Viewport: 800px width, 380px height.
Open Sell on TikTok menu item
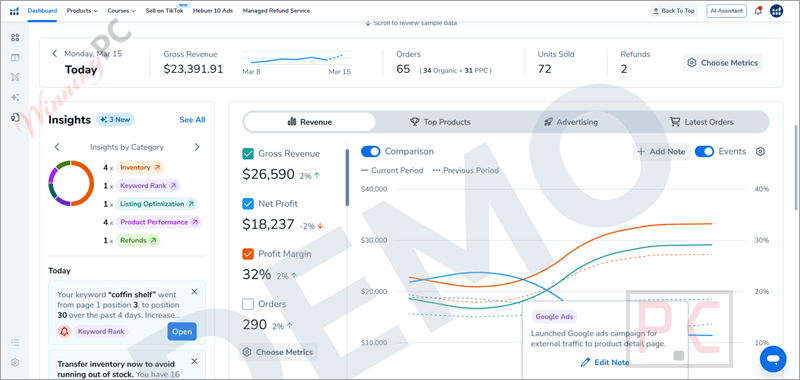(x=164, y=11)
